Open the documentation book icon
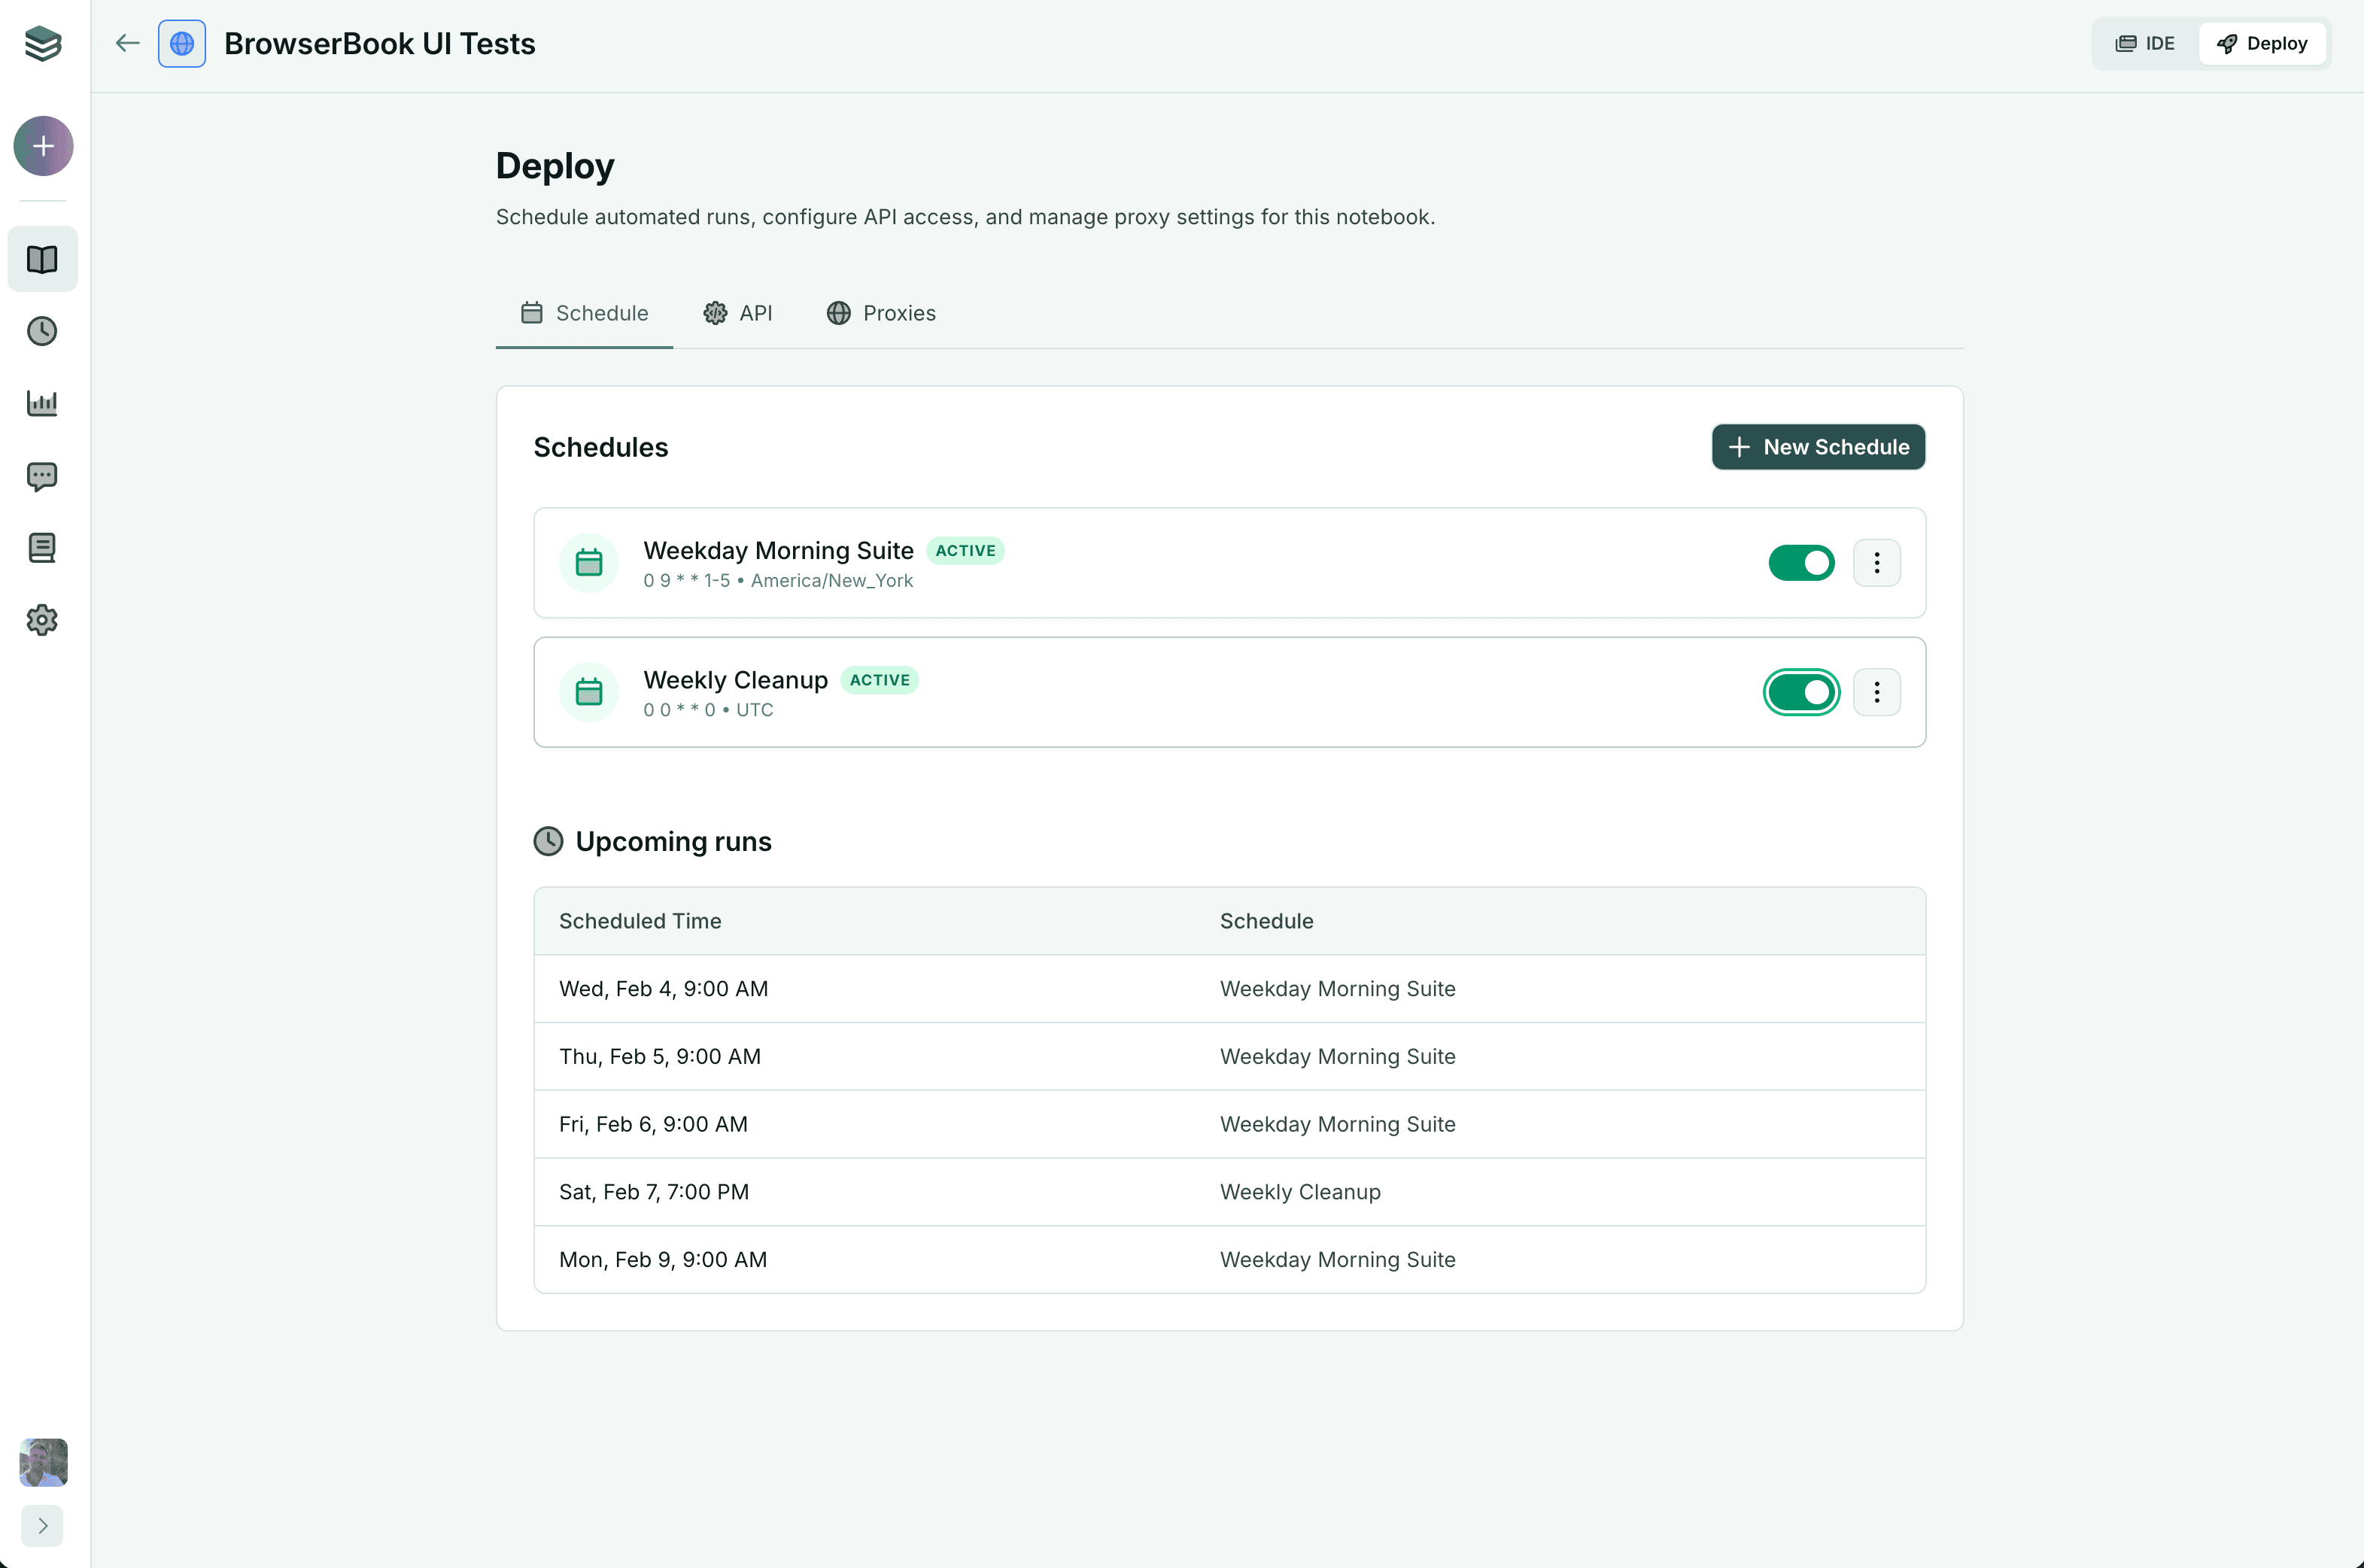2364x1568 pixels. 42,547
